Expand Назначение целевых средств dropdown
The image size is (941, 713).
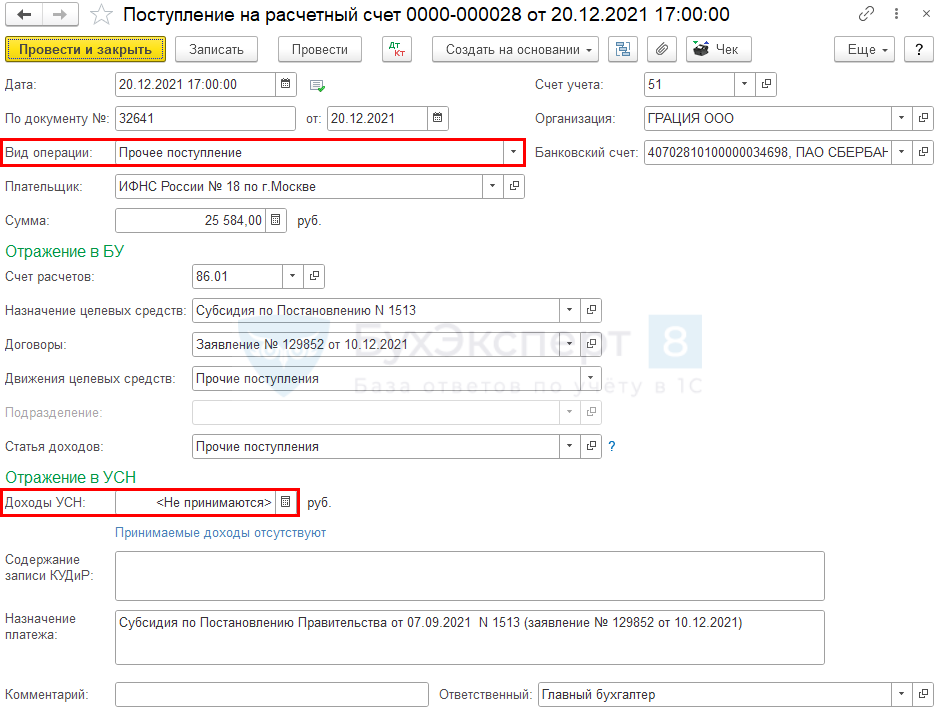pos(570,310)
